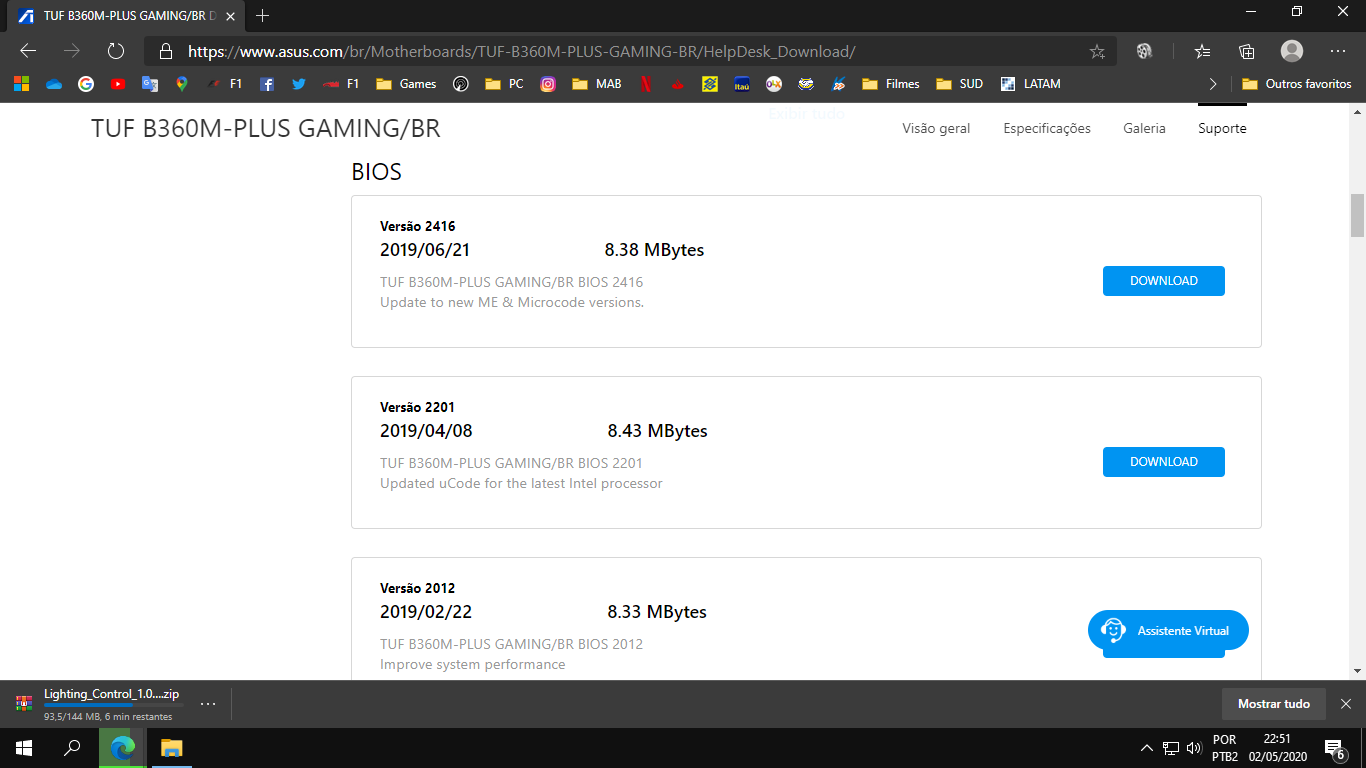This screenshot has height=768, width=1366.
Task: Open the Lighting_Control zip download item
Action: (x=98, y=704)
